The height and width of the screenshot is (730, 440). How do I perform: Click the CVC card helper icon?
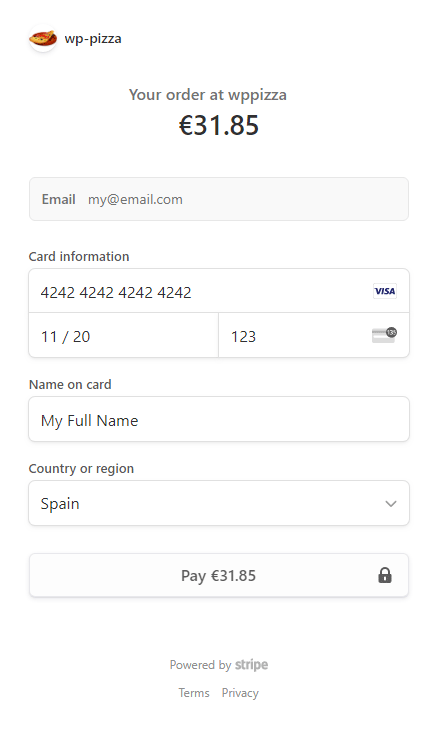pyautogui.click(x=384, y=335)
